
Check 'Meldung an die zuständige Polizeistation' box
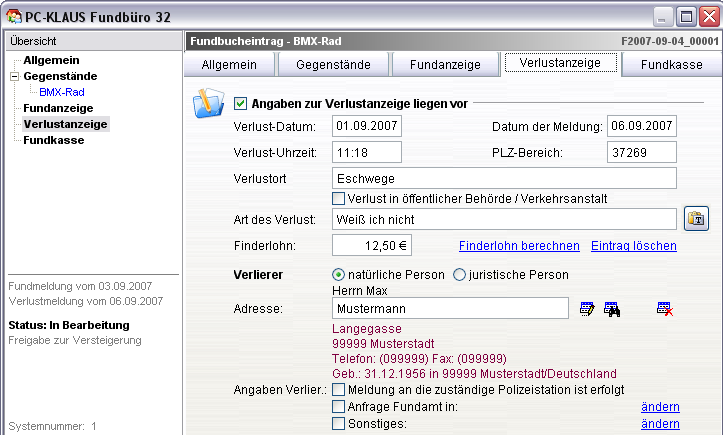[339, 389]
